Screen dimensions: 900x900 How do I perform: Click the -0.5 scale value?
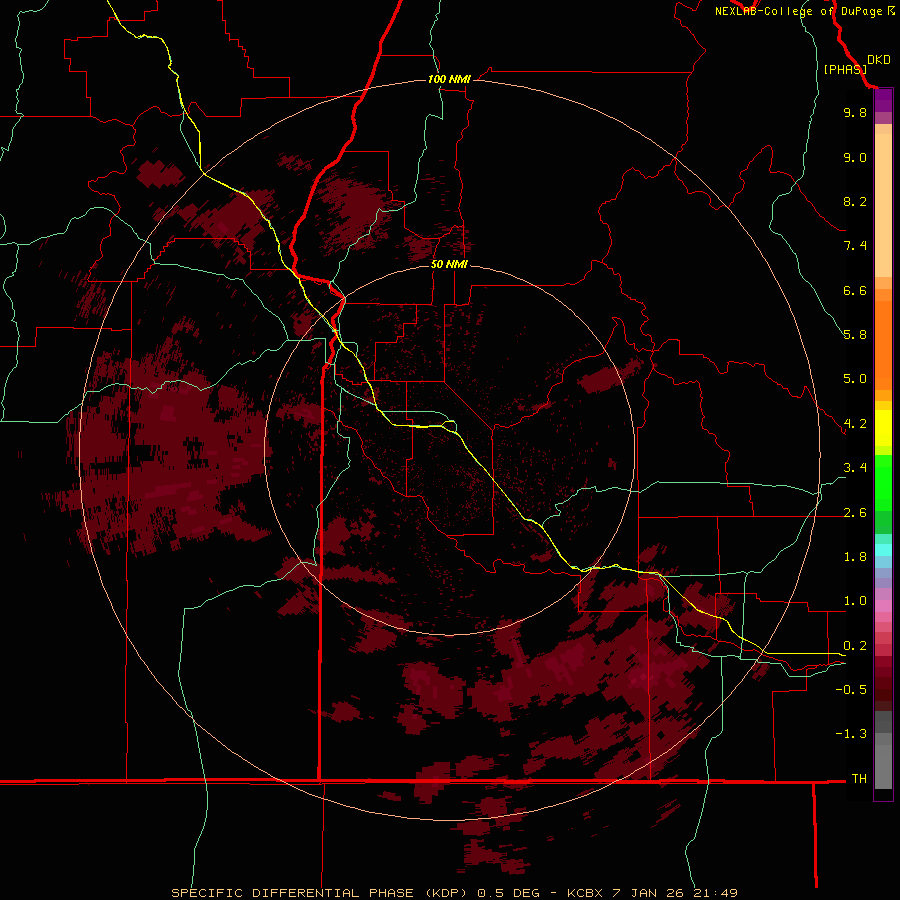tap(851, 690)
